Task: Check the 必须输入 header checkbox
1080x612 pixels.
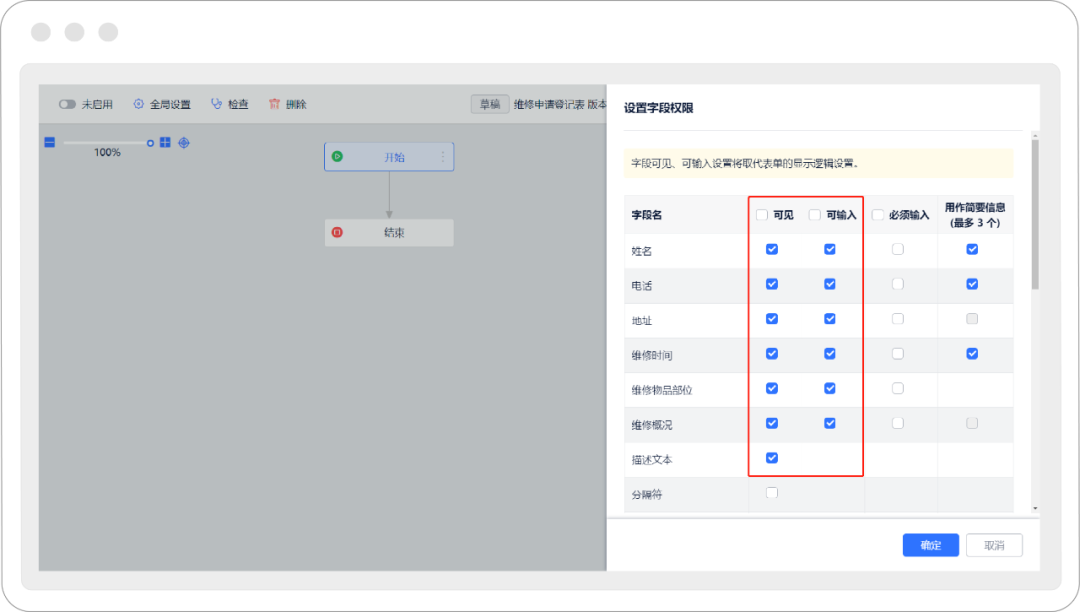Action: coord(878,215)
